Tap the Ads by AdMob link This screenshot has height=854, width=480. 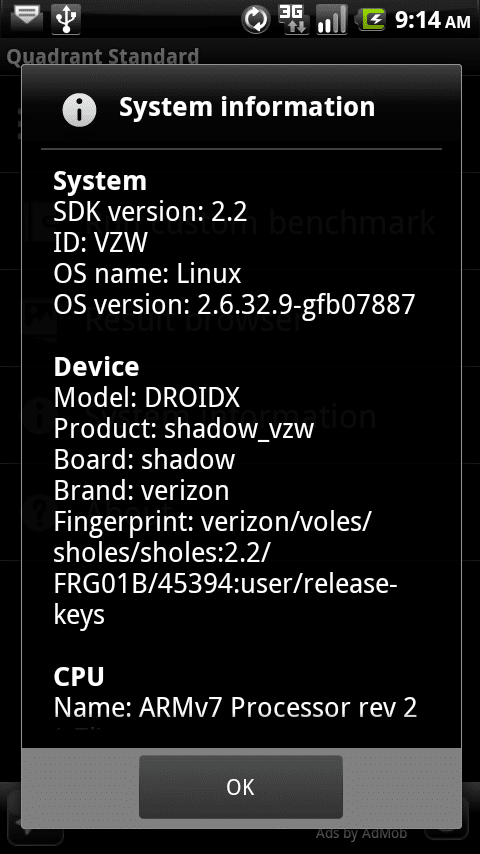361,833
